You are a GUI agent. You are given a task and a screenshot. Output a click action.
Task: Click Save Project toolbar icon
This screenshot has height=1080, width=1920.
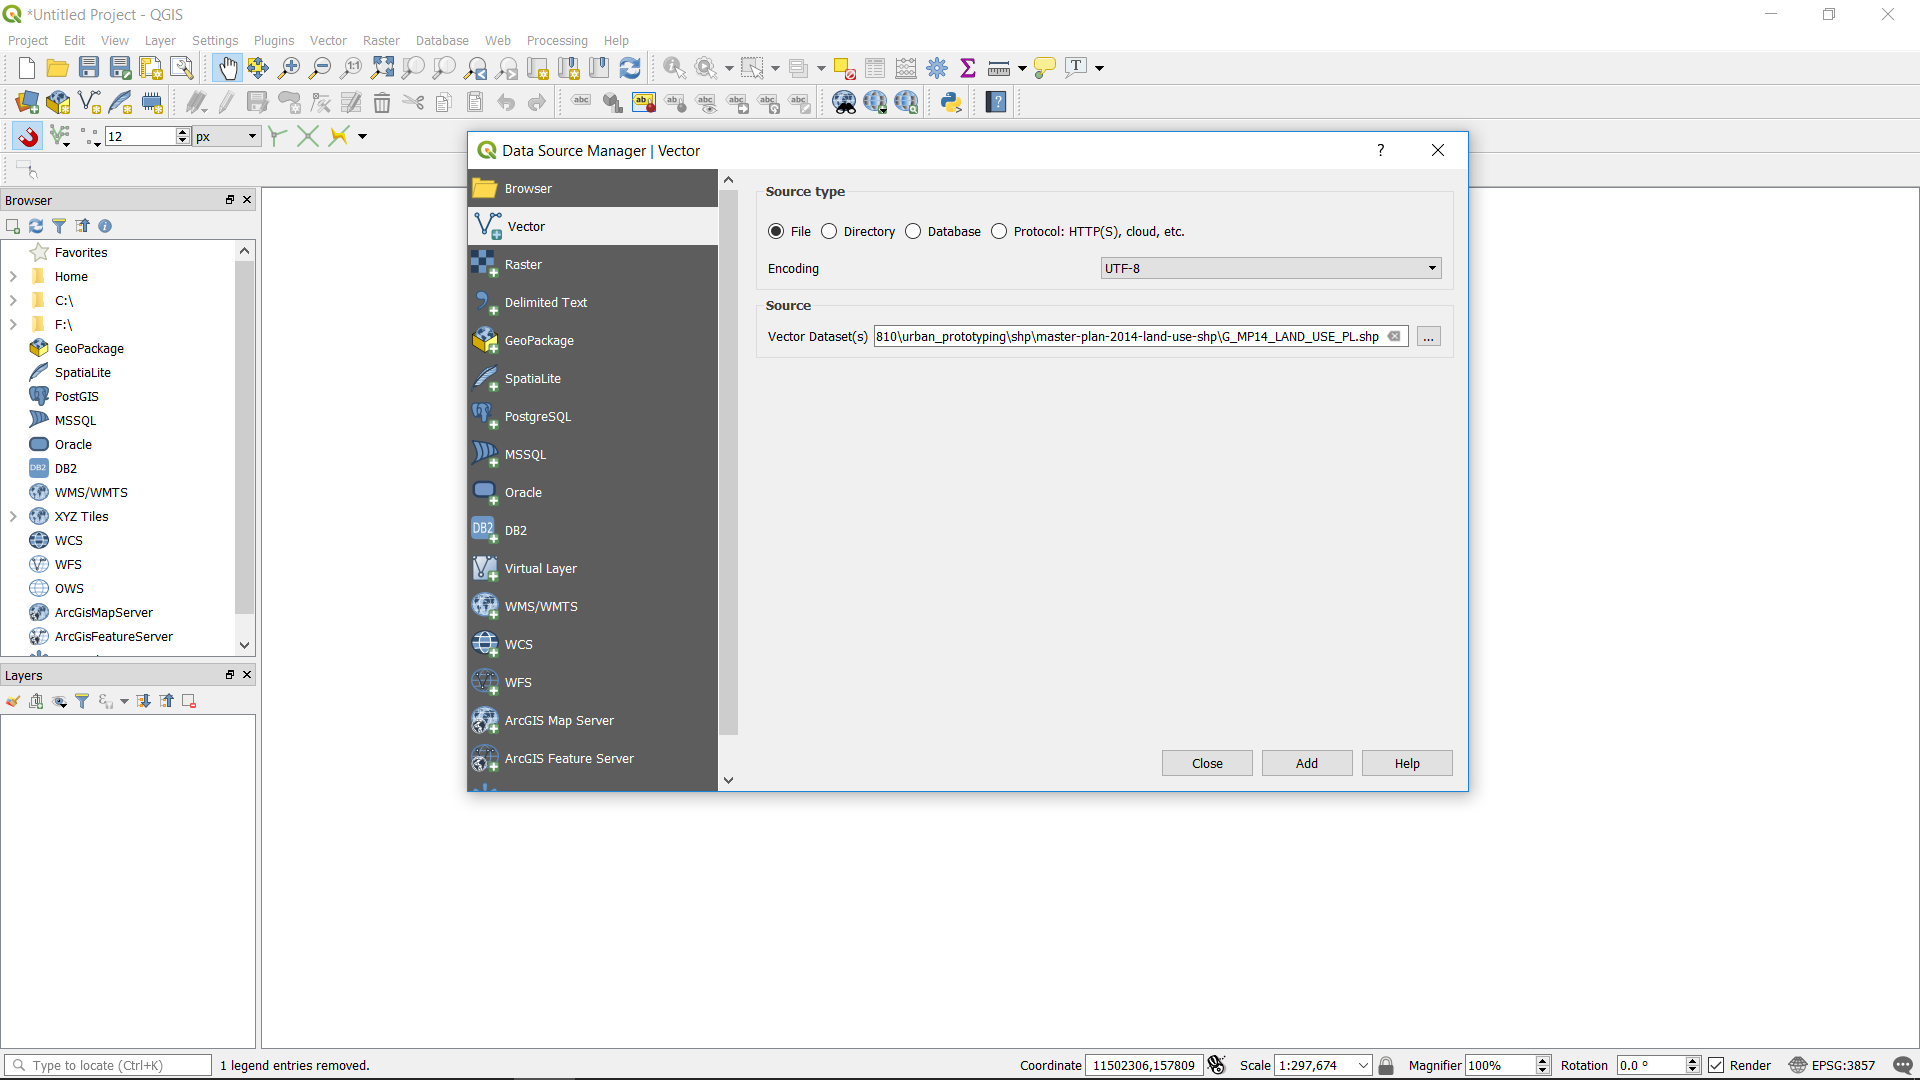click(x=89, y=68)
